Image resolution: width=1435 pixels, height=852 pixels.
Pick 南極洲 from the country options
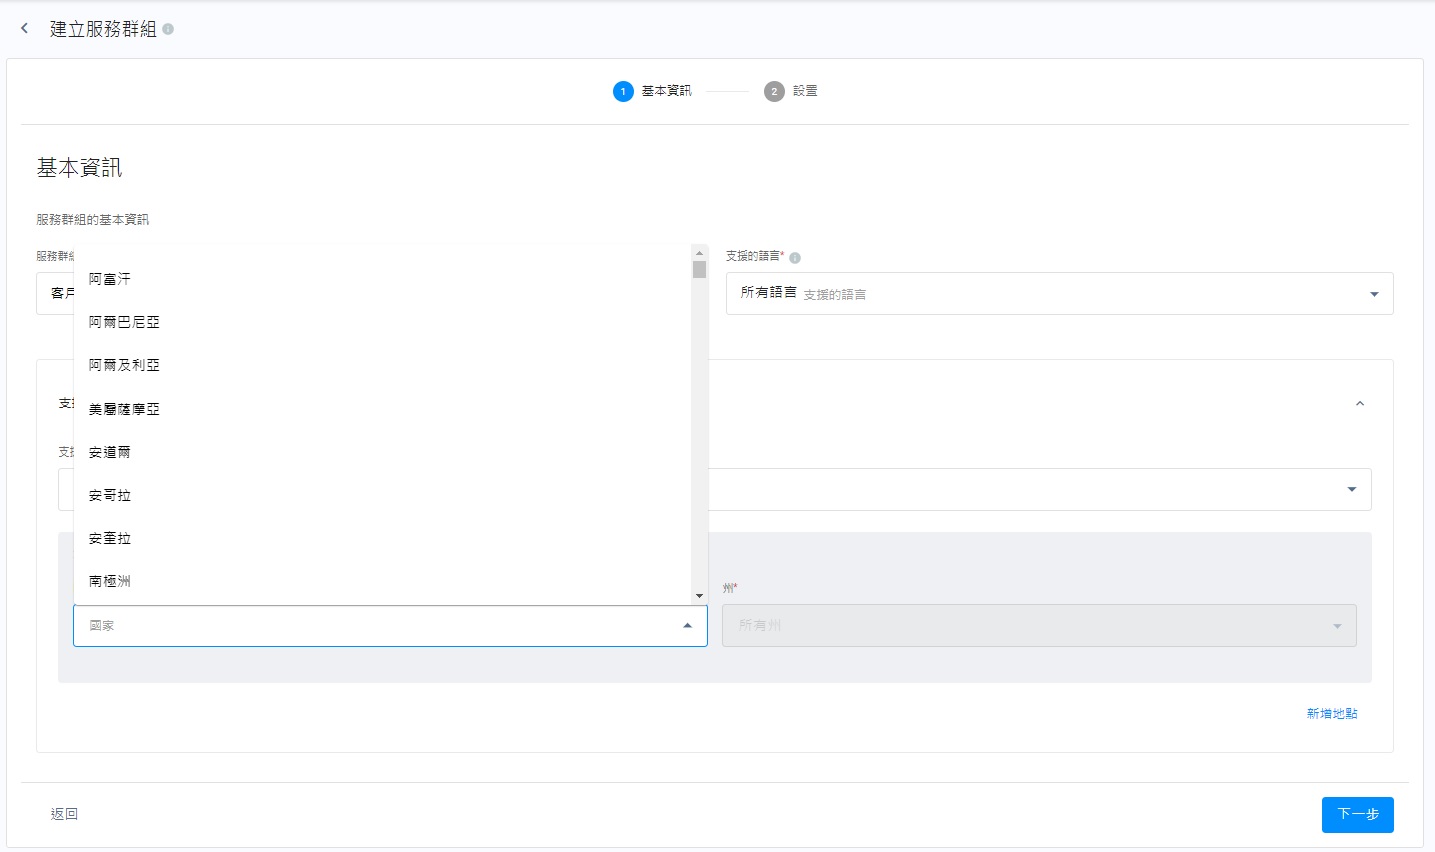[110, 581]
